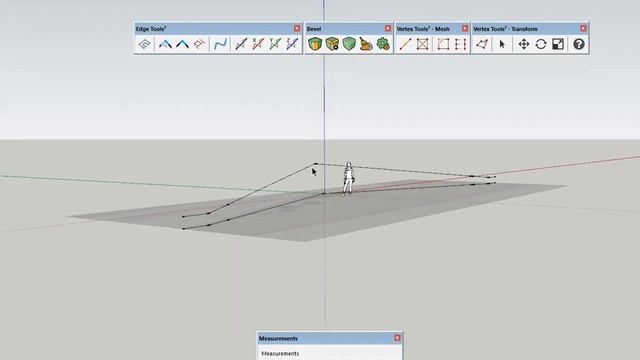Activate the Vertex Tools quad edit icon
Image resolution: width=640 pixels, height=360 pixels.
[482, 44]
